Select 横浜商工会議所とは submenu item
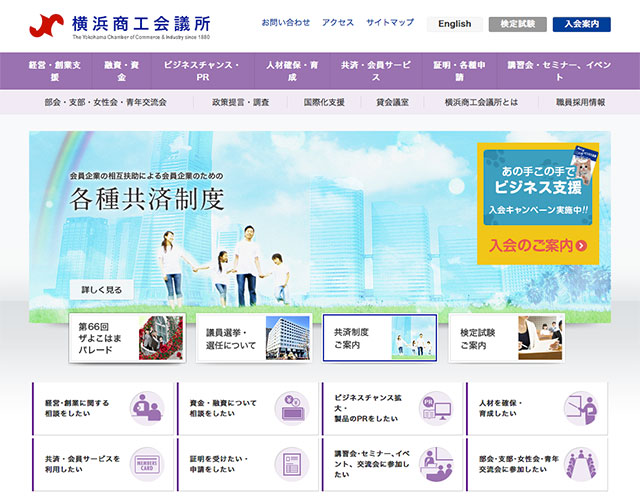Viewport: 640px width, 500px height. click(x=481, y=102)
